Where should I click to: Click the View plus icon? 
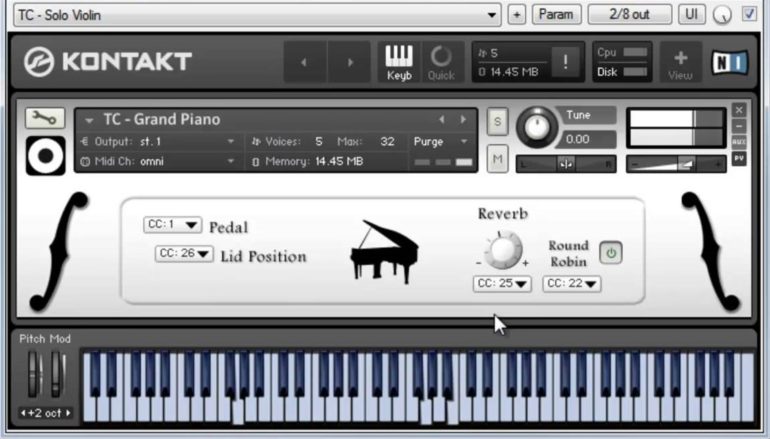pos(680,62)
